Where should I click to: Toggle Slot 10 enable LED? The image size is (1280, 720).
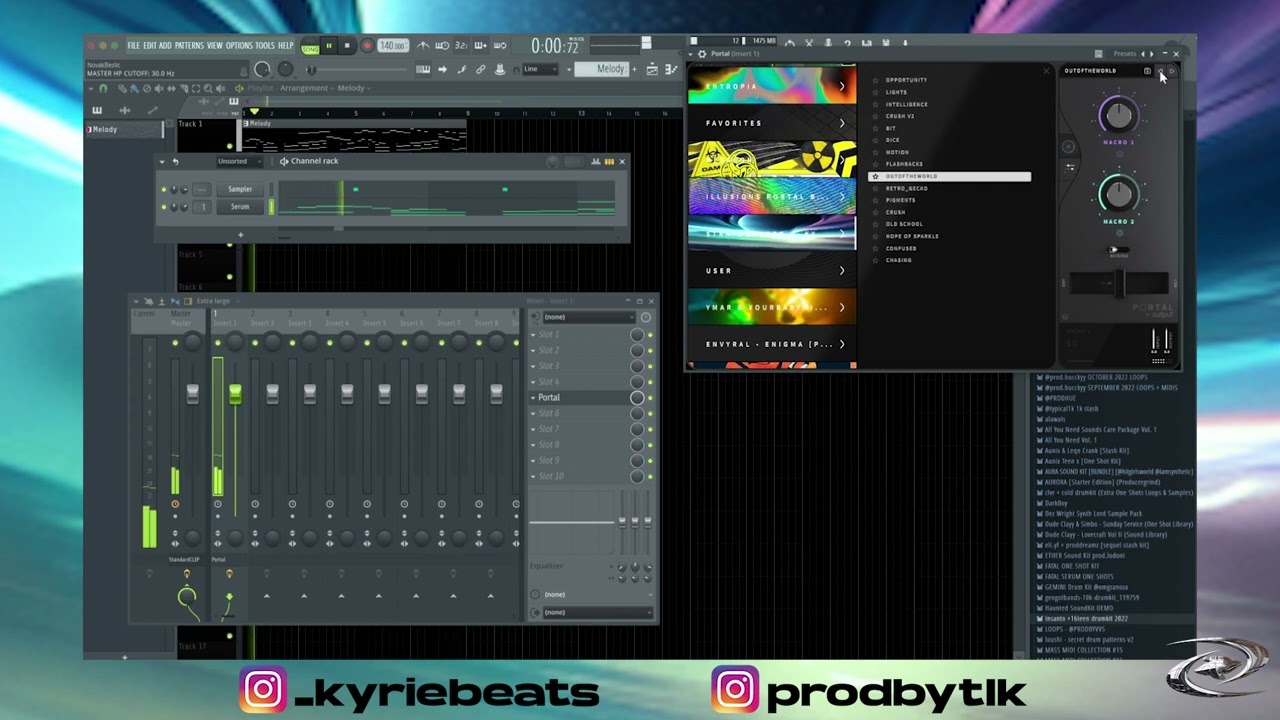click(650, 476)
